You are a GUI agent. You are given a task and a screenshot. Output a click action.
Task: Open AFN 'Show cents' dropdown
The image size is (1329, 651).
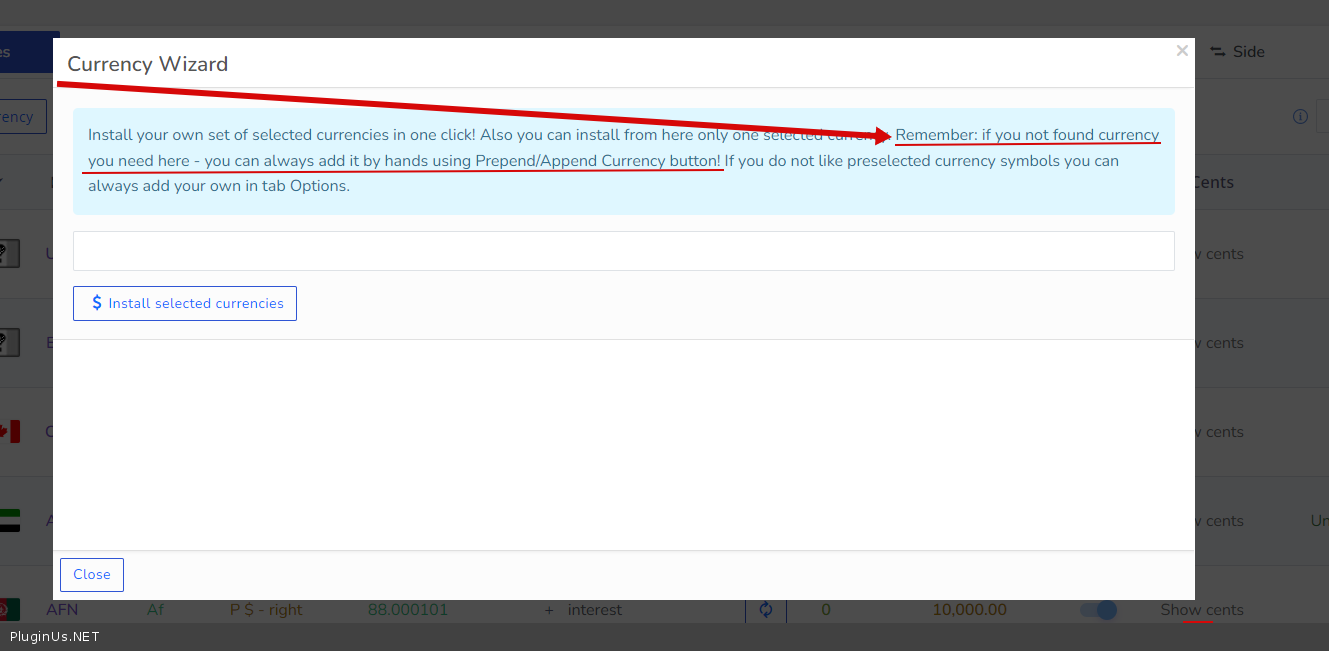pos(1202,610)
